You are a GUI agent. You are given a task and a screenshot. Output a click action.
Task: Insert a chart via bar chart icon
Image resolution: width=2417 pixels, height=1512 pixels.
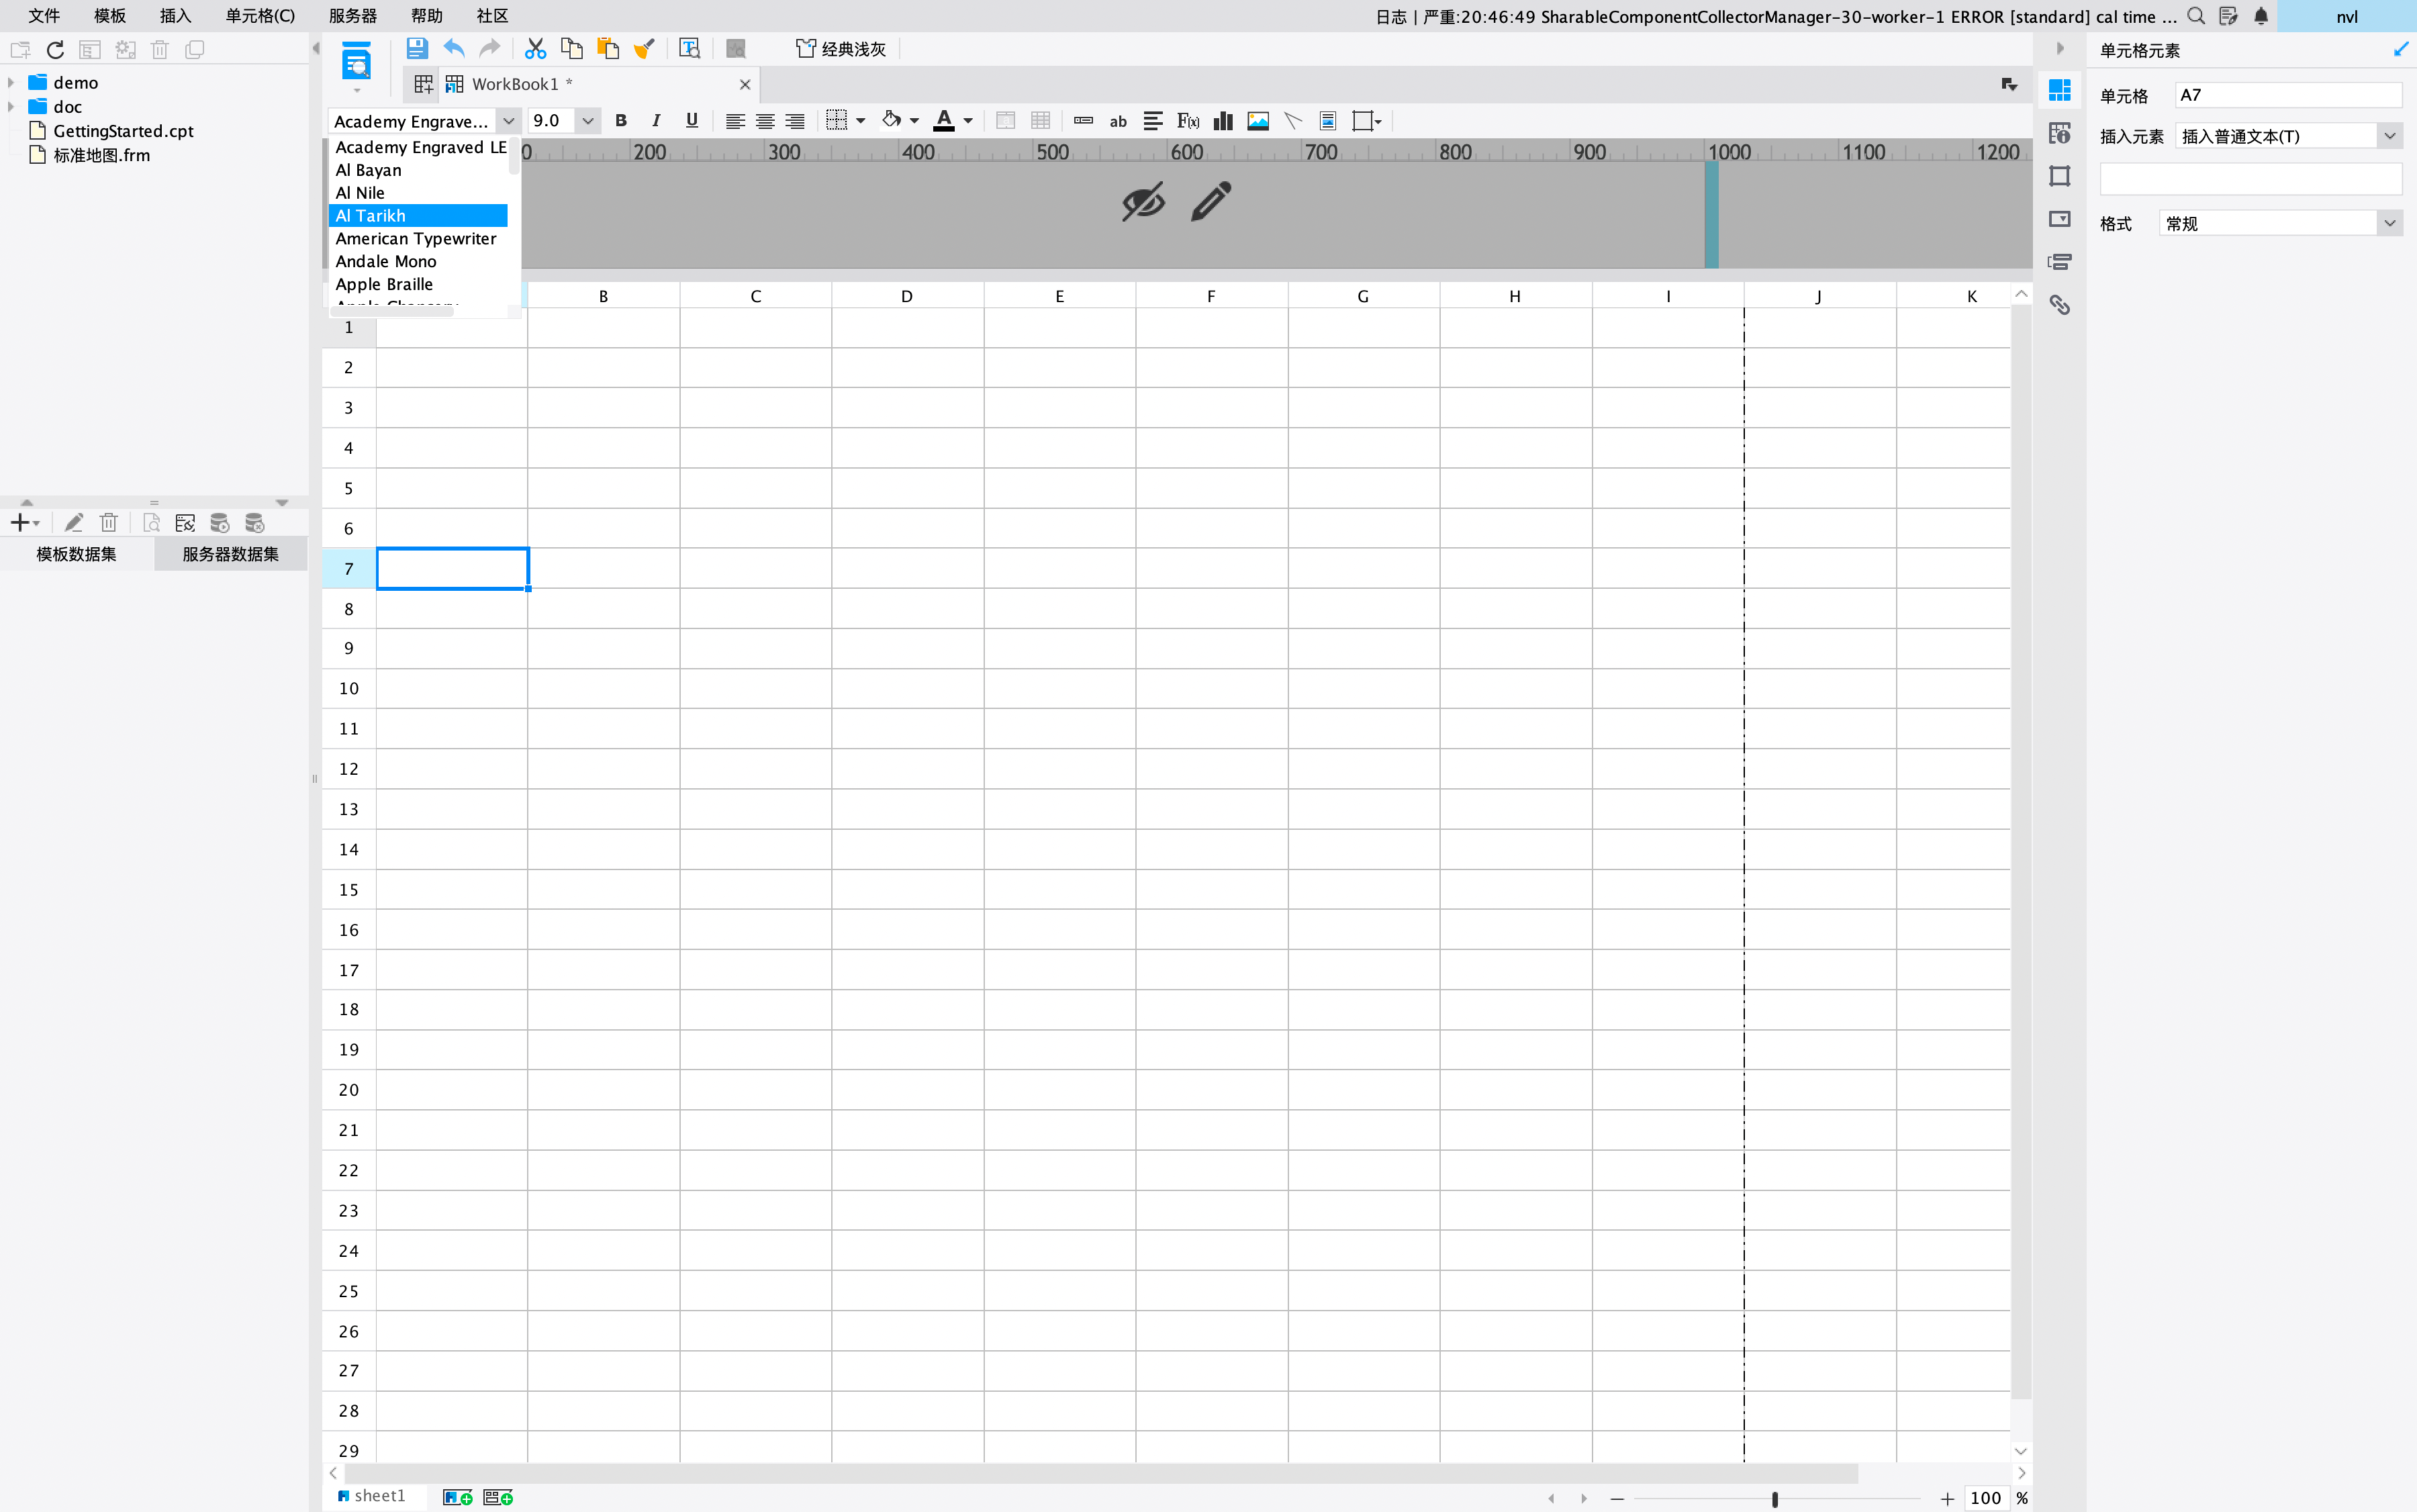[x=1223, y=121]
